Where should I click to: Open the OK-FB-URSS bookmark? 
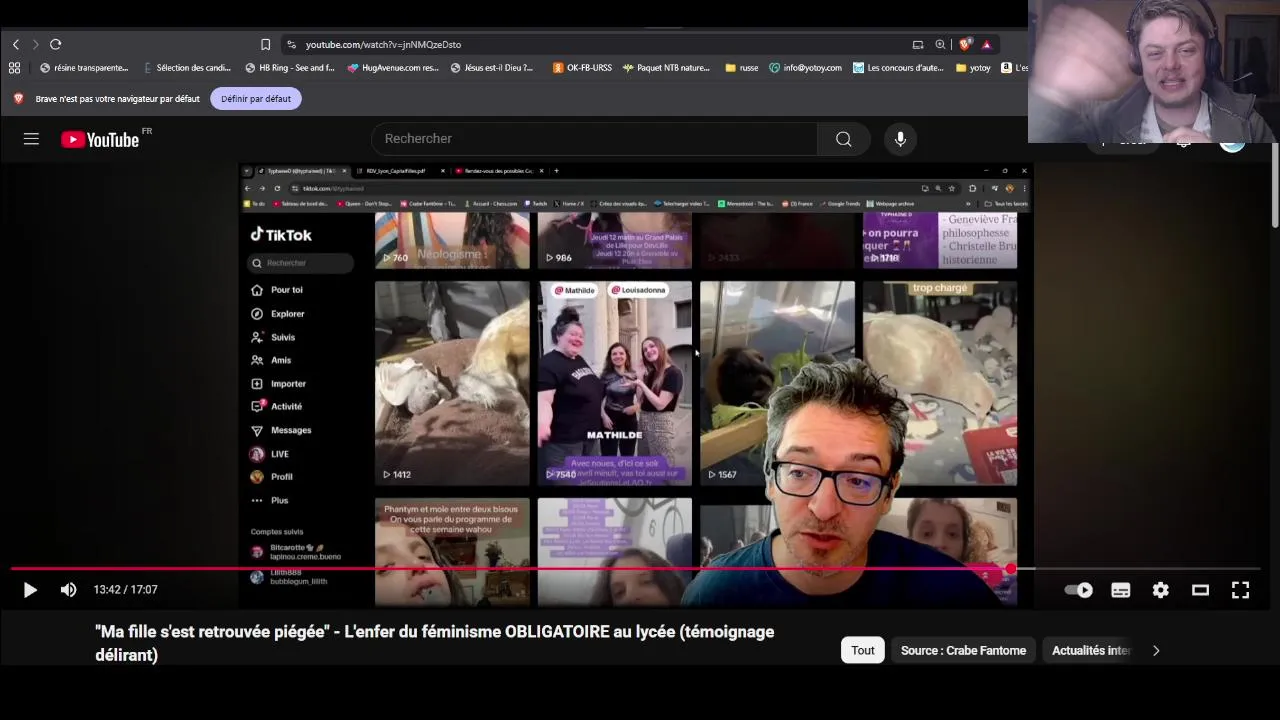[583, 68]
